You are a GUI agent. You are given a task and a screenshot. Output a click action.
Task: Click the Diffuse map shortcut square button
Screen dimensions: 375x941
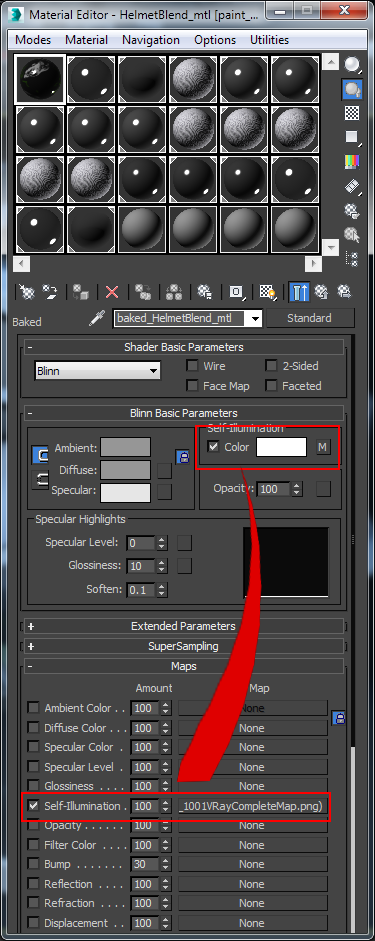pyautogui.click(x=164, y=470)
